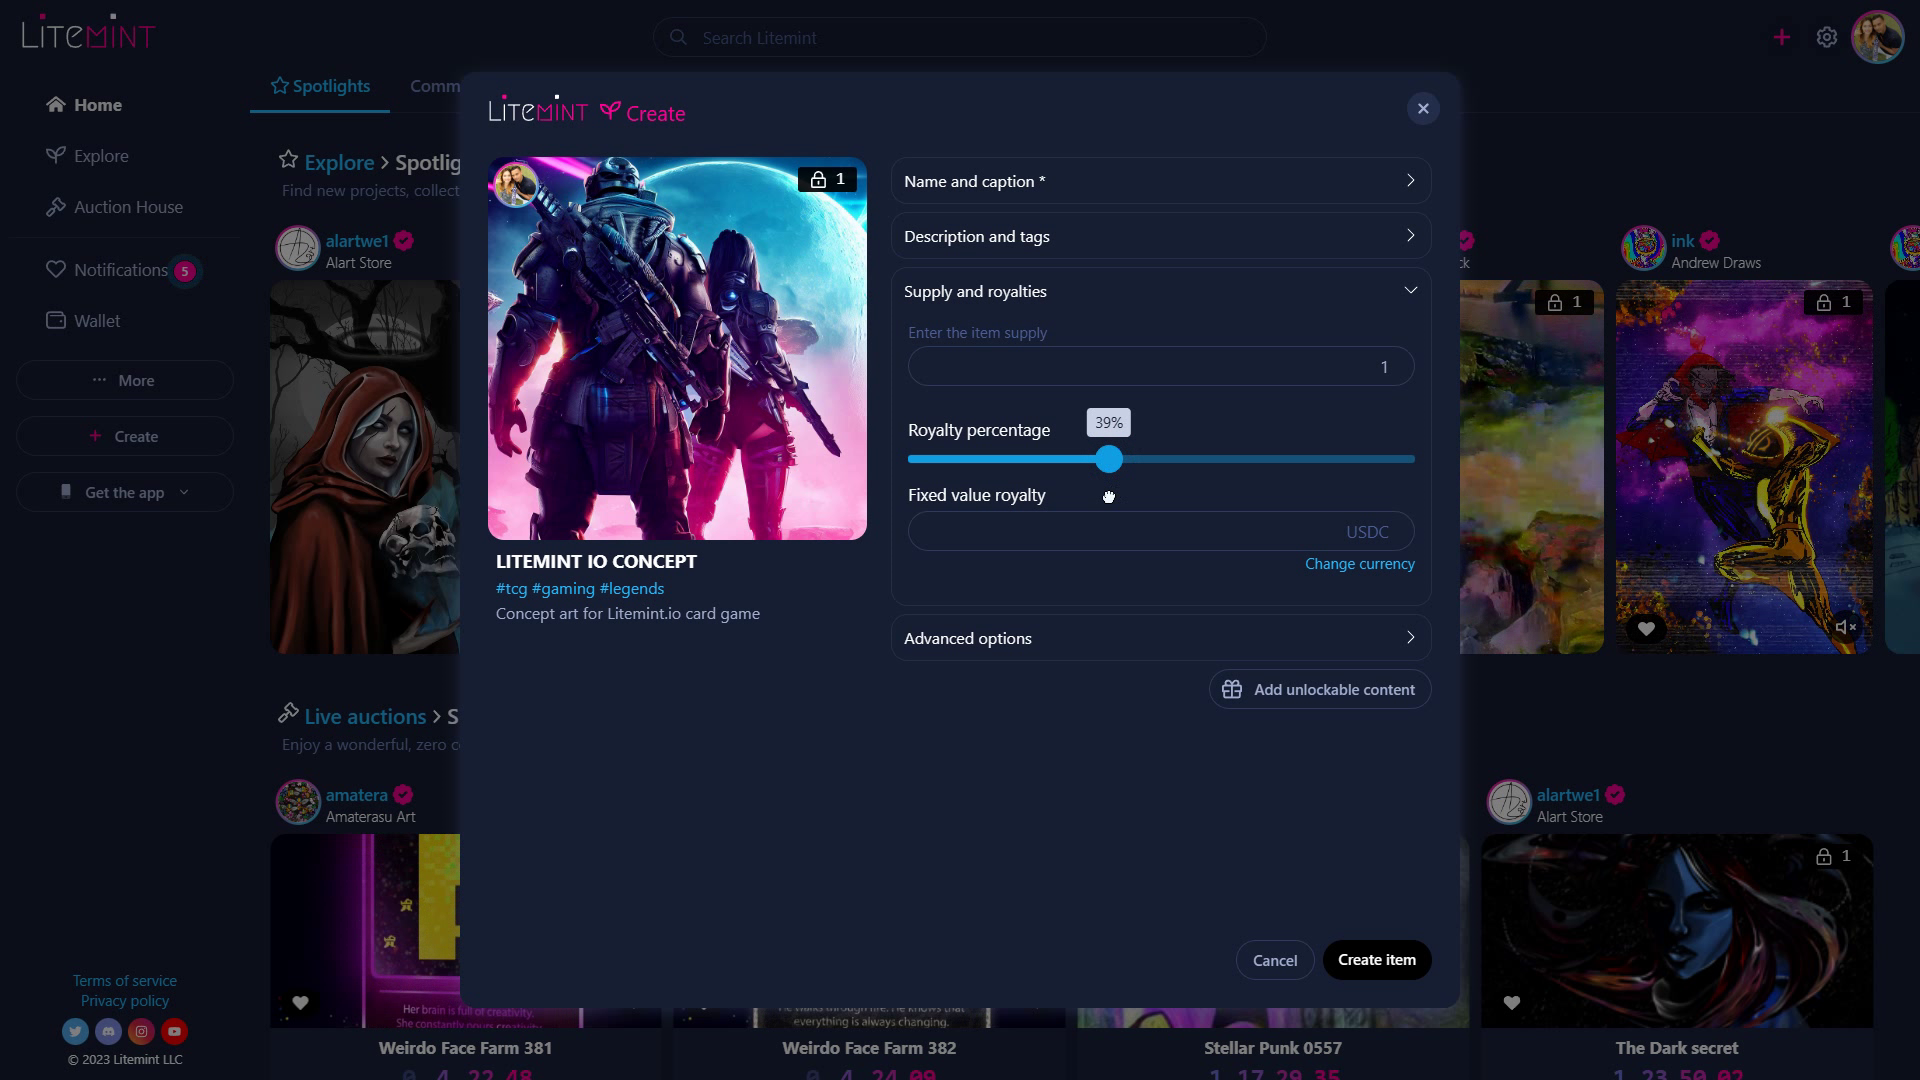Click the Instagram social icon
The image size is (1920, 1080).
(141, 1031)
